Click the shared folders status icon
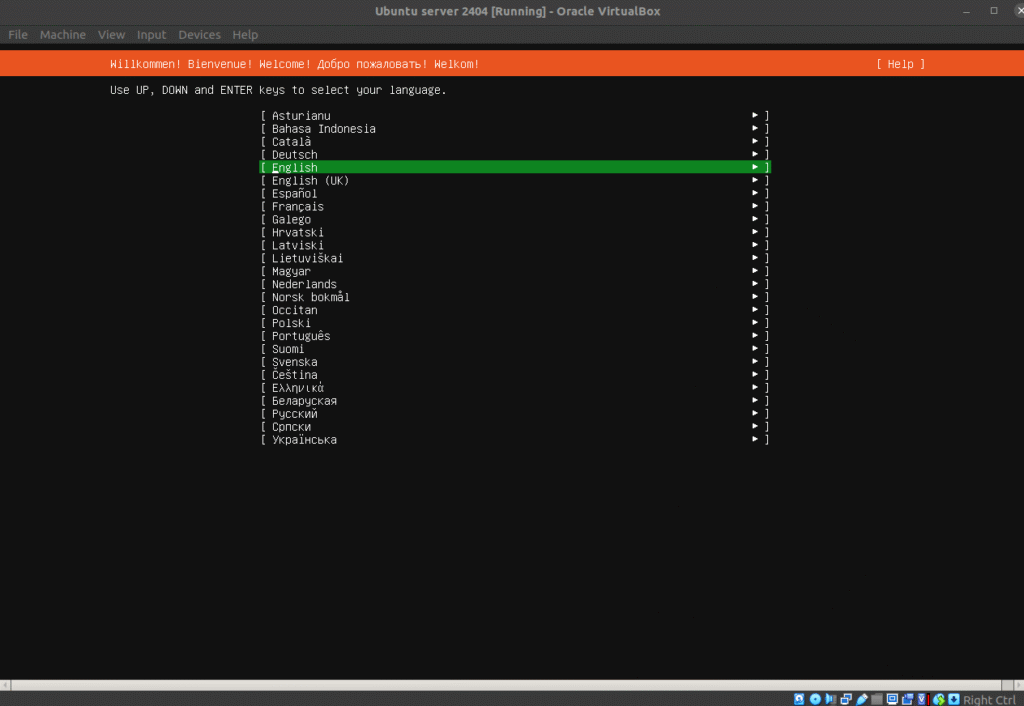The height and width of the screenshot is (706, 1024). tap(877, 699)
